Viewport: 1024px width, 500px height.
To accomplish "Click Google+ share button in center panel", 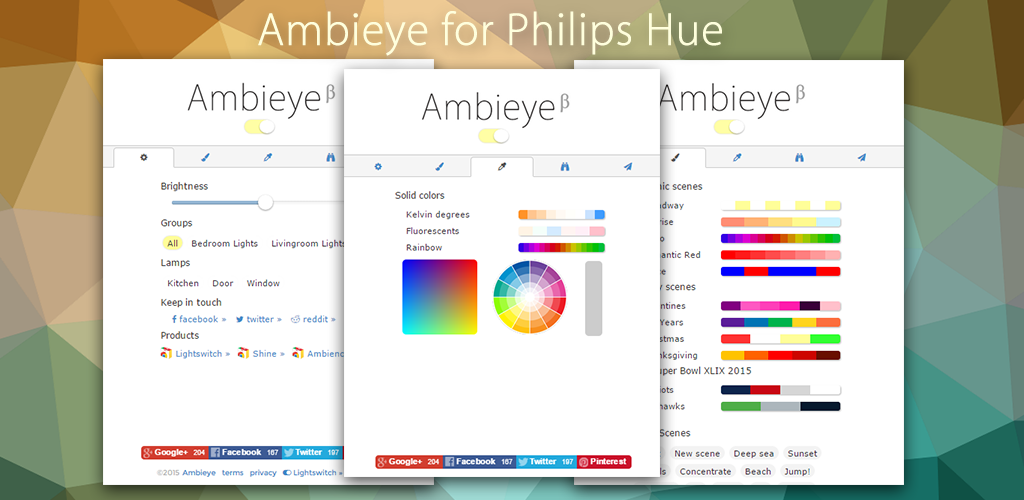I will [409, 461].
